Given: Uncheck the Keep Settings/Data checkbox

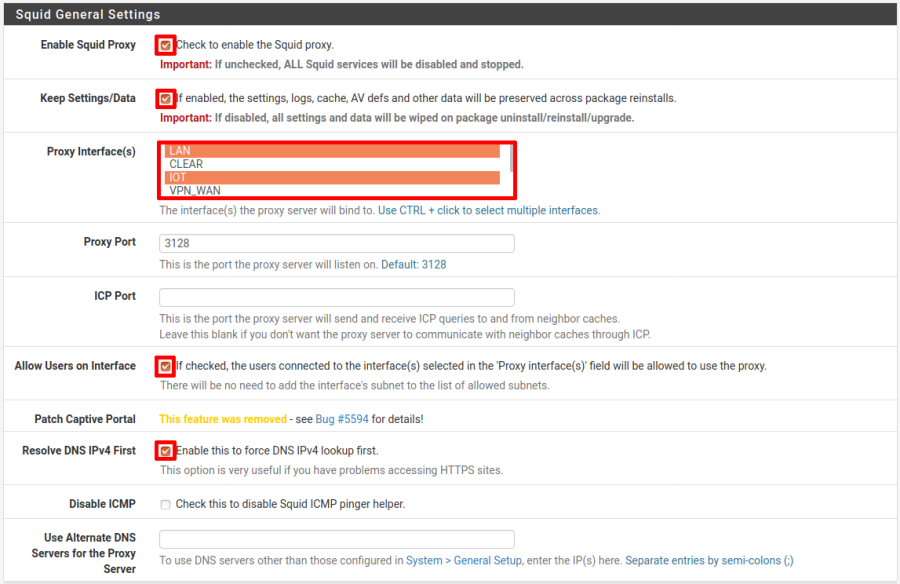Looking at the screenshot, I should (x=165, y=99).
